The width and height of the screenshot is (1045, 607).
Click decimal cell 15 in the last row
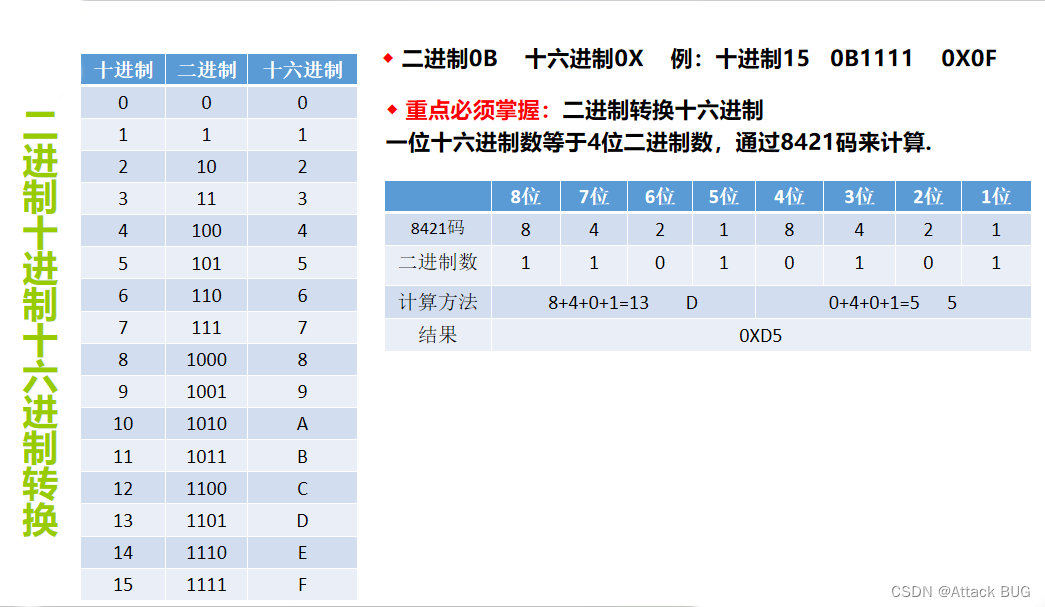coord(123,584)
